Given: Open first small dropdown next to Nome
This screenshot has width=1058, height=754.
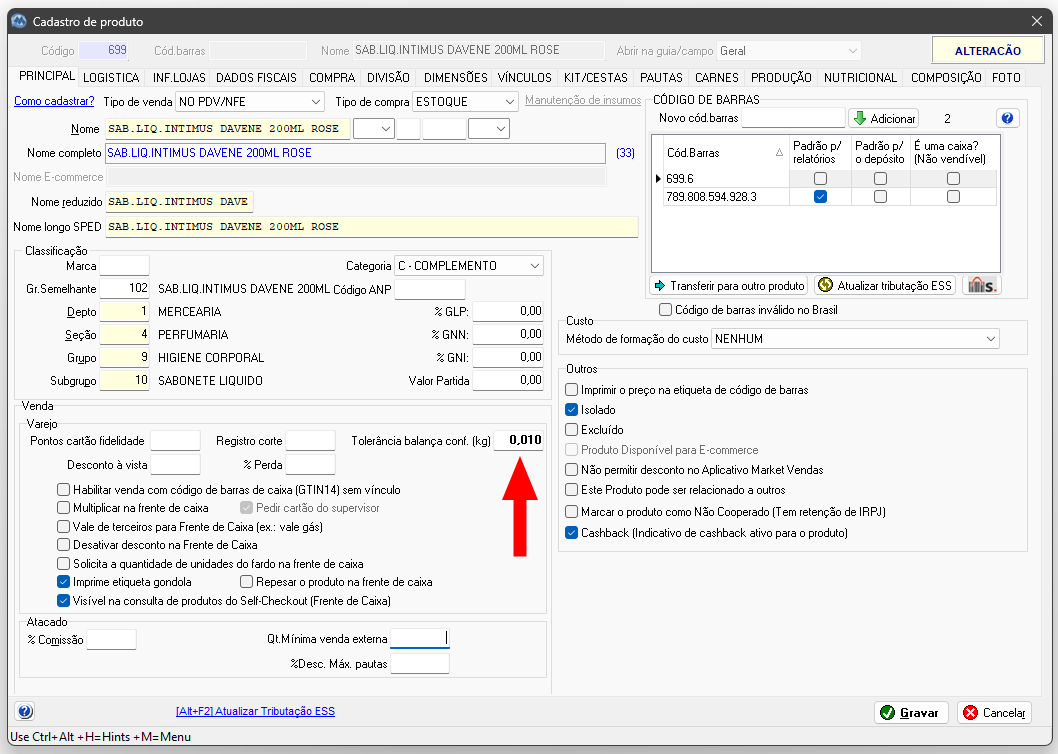Looking at the screenshot, I should 373,129.
